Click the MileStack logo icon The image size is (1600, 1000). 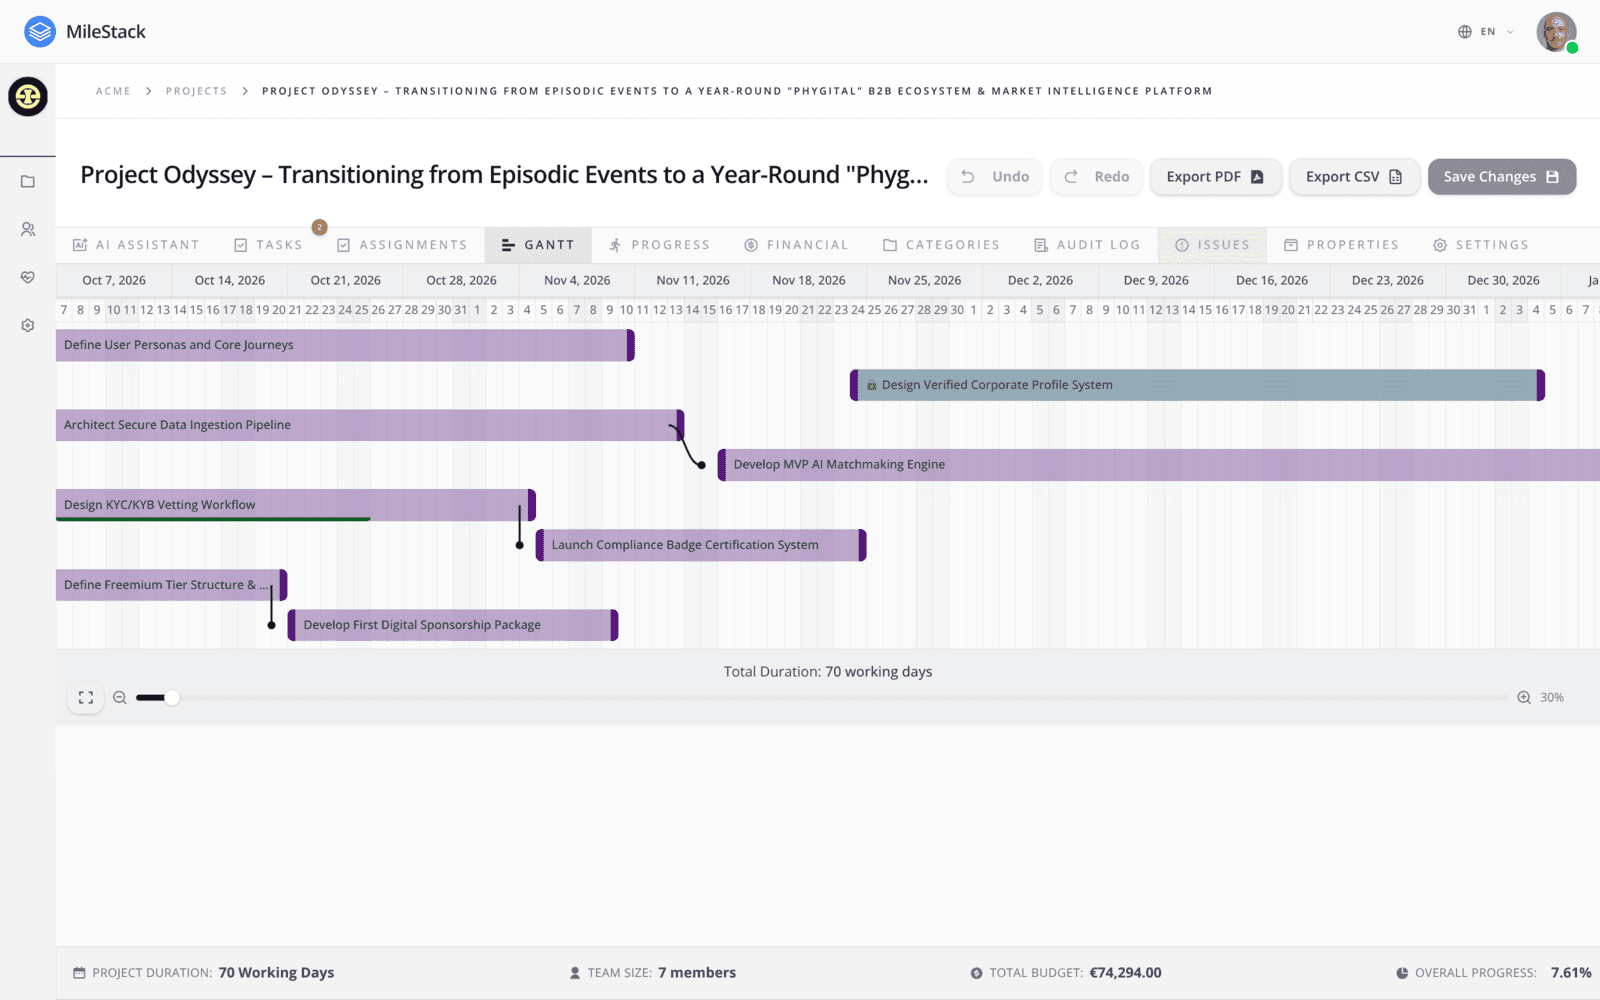point(40,32)
